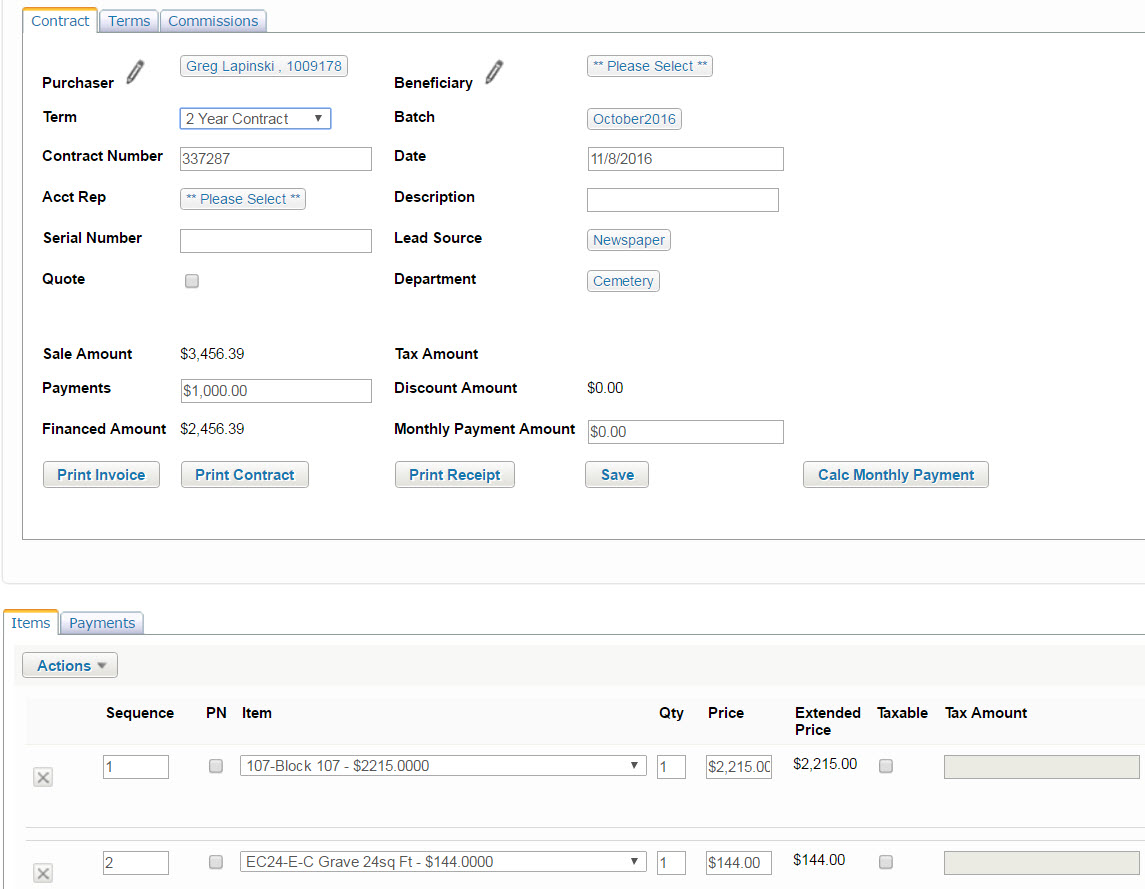Click the pencil icon next to Purchaser

(135, 72)
